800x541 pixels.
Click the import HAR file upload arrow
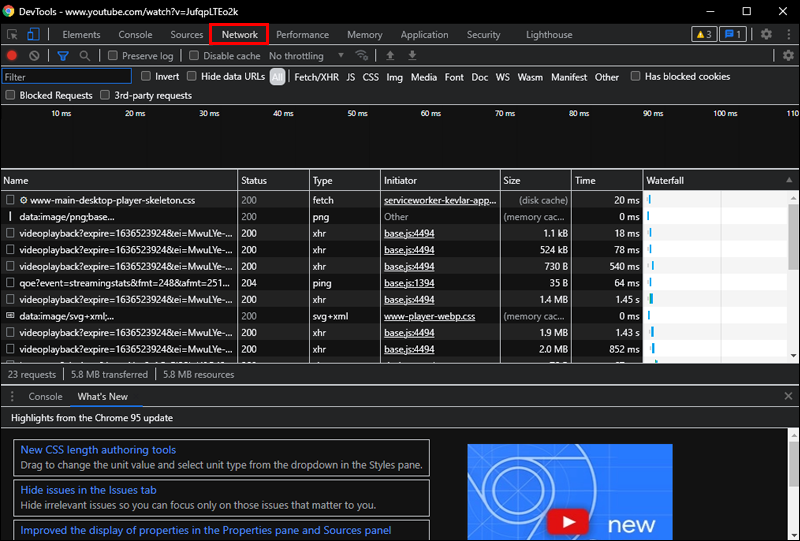click(390, 56)
